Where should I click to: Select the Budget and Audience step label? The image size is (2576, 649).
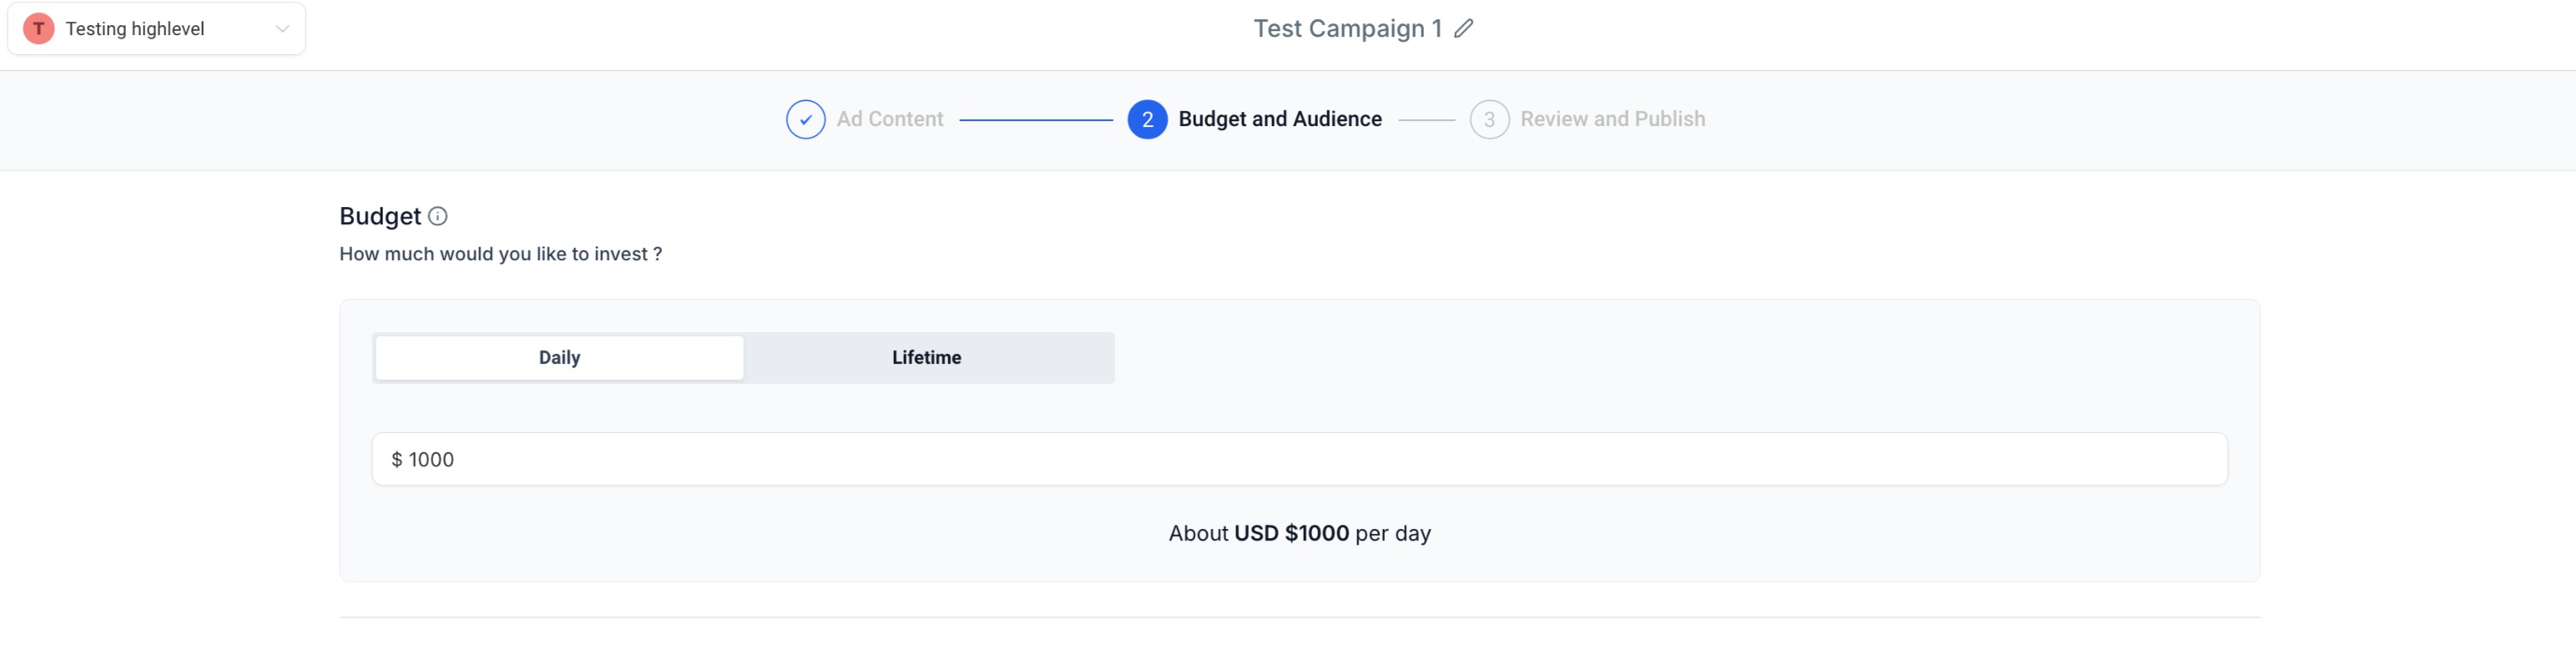(x=1280, y=119)
